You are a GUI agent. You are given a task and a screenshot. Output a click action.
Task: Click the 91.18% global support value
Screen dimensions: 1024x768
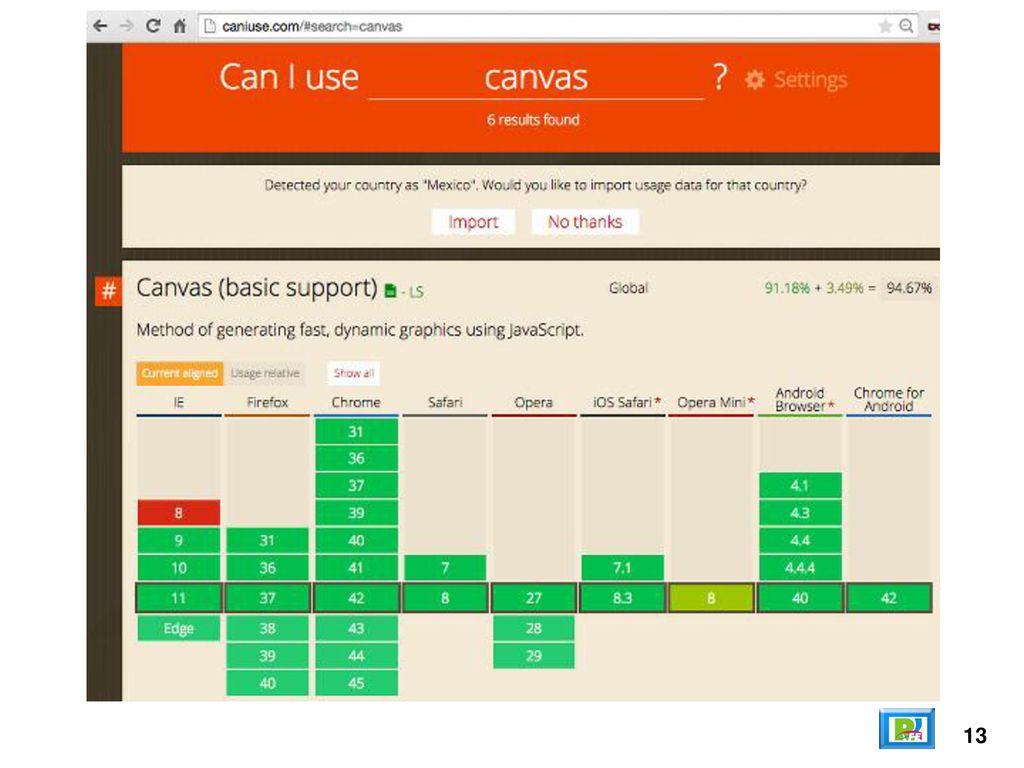tap(787, 288)
